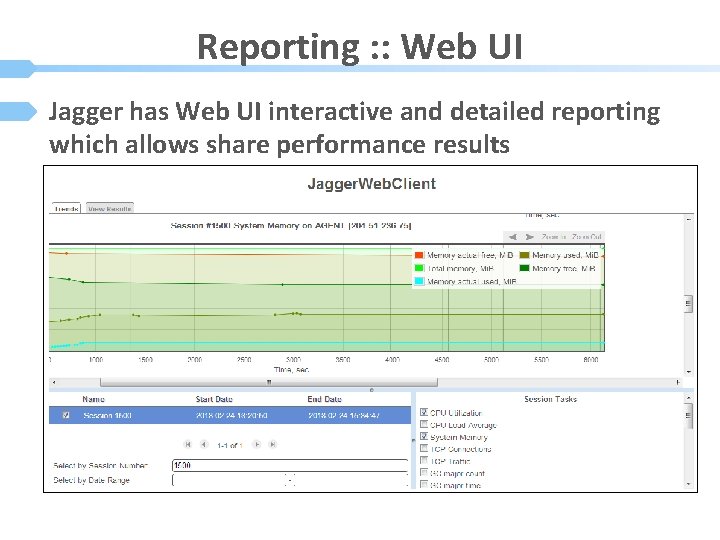This screenshot has height=540, width=720.
Task: Enable the CPU Load Average checkbox
Action: click(424, 424)
